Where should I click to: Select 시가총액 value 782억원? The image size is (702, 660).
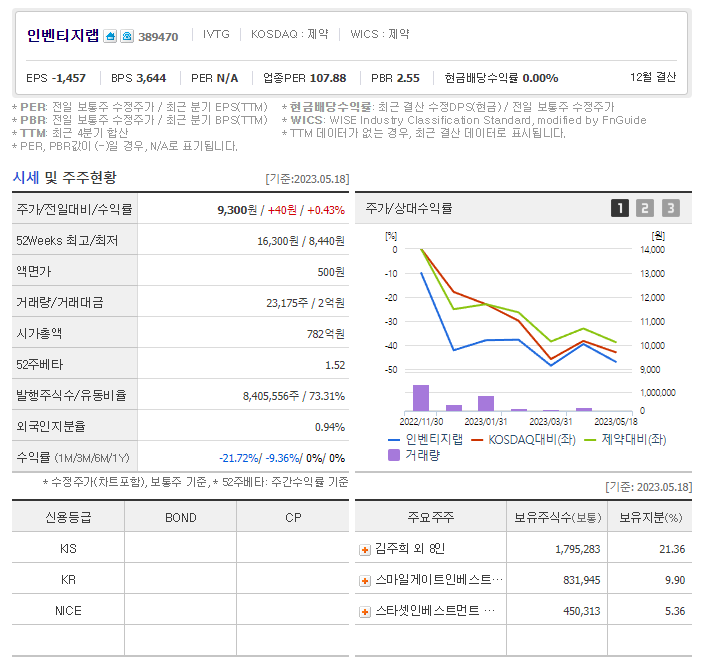pyautogui.click(x=326, y=334)
